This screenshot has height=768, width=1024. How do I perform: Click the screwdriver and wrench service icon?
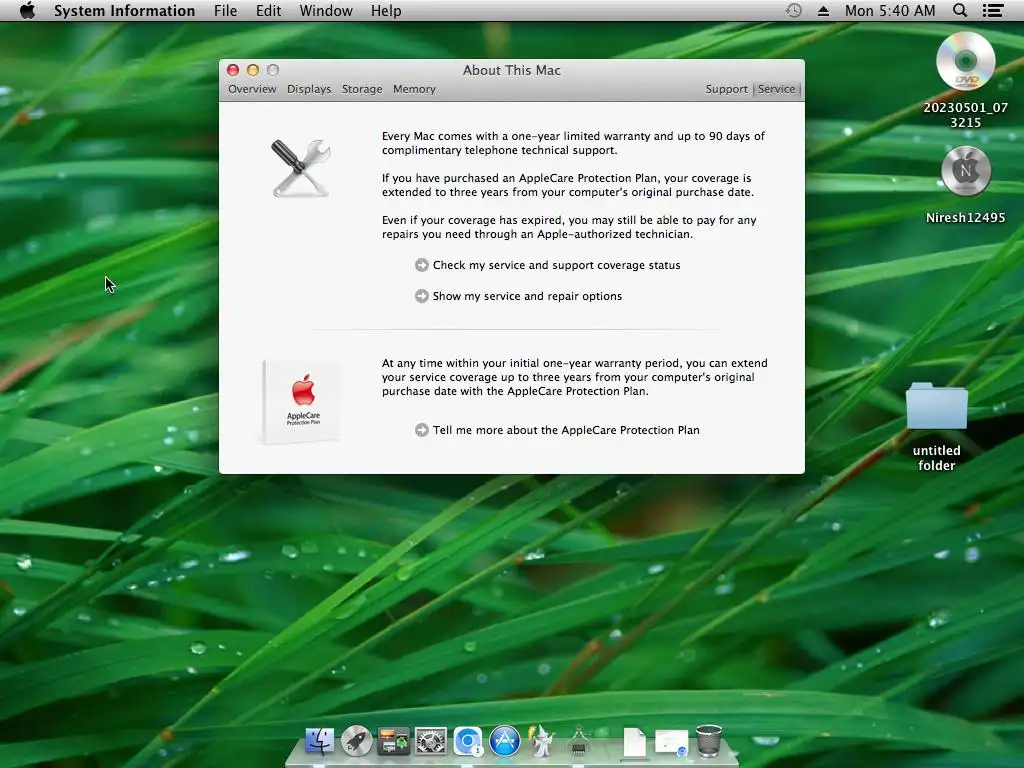tap(300, 168)
